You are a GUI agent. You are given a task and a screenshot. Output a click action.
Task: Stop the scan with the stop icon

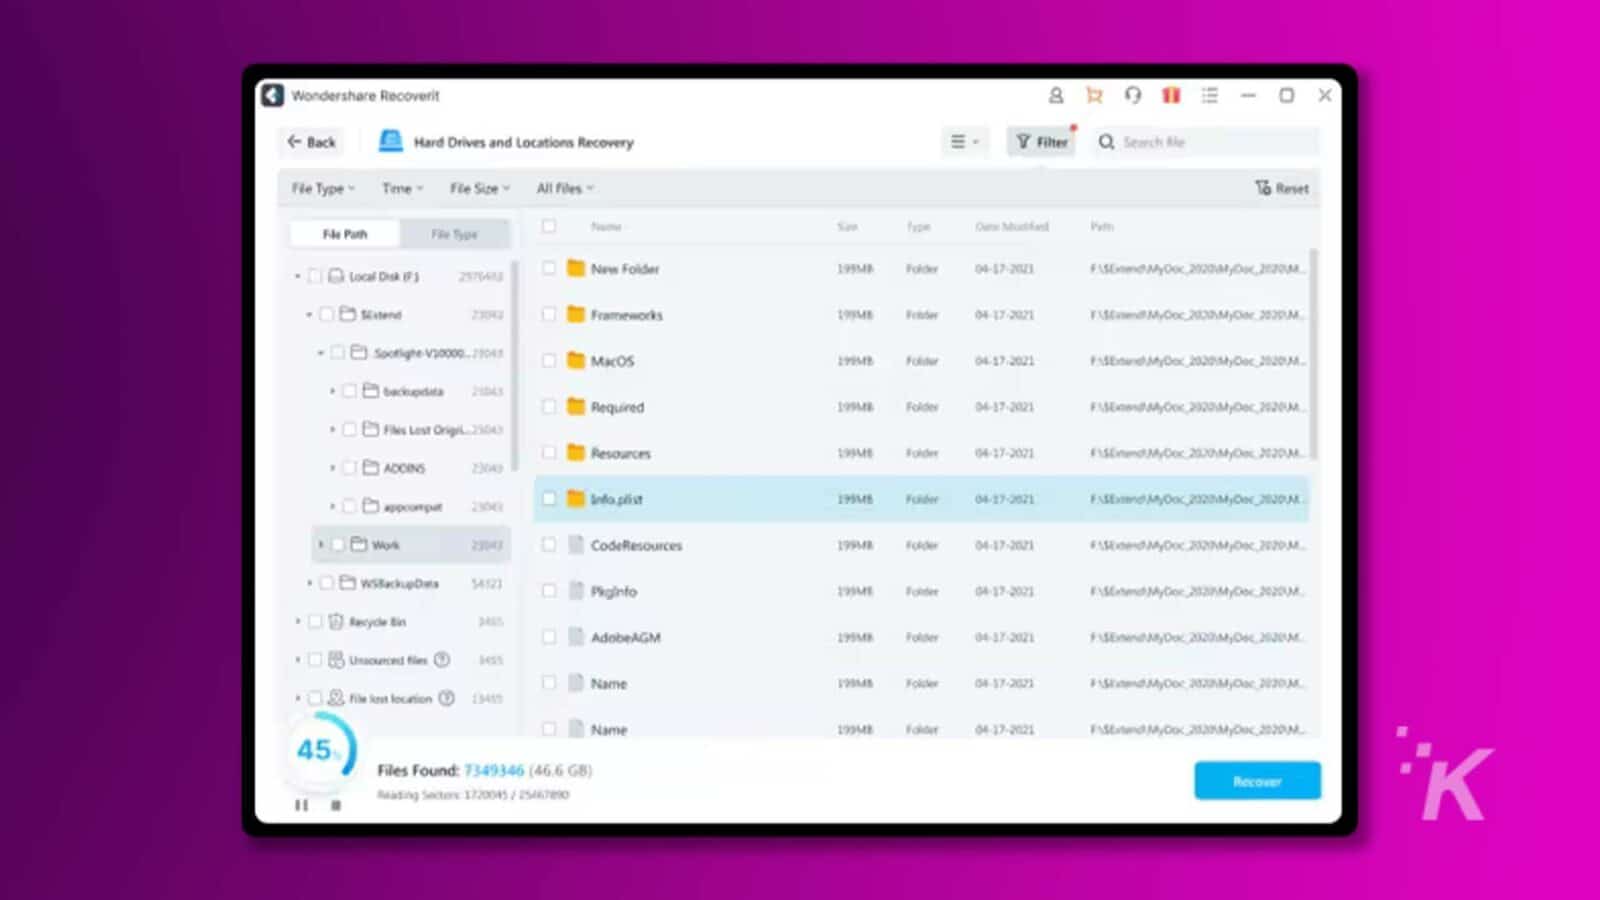click(x=336, y=805)
